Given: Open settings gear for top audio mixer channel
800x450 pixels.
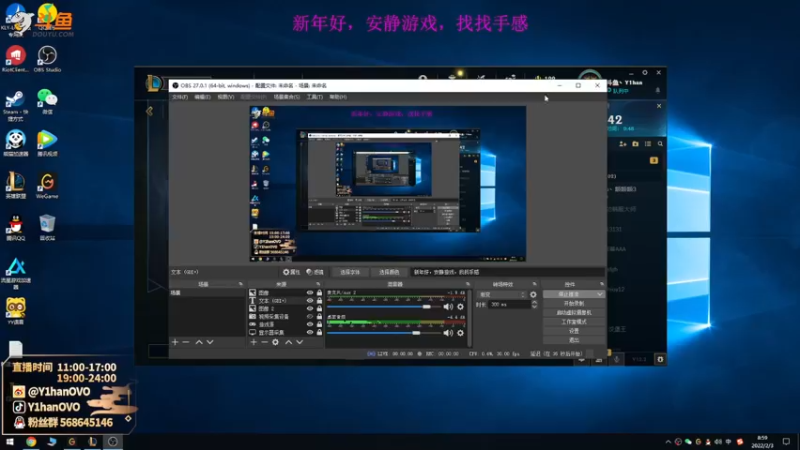Looking at the screenshot, I should (x=460, y=307).
